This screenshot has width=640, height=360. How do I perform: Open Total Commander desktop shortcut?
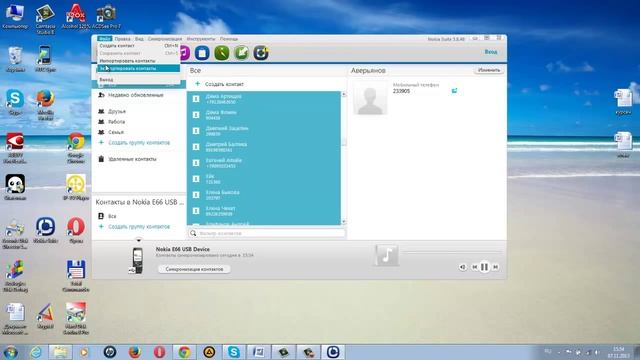76,276
